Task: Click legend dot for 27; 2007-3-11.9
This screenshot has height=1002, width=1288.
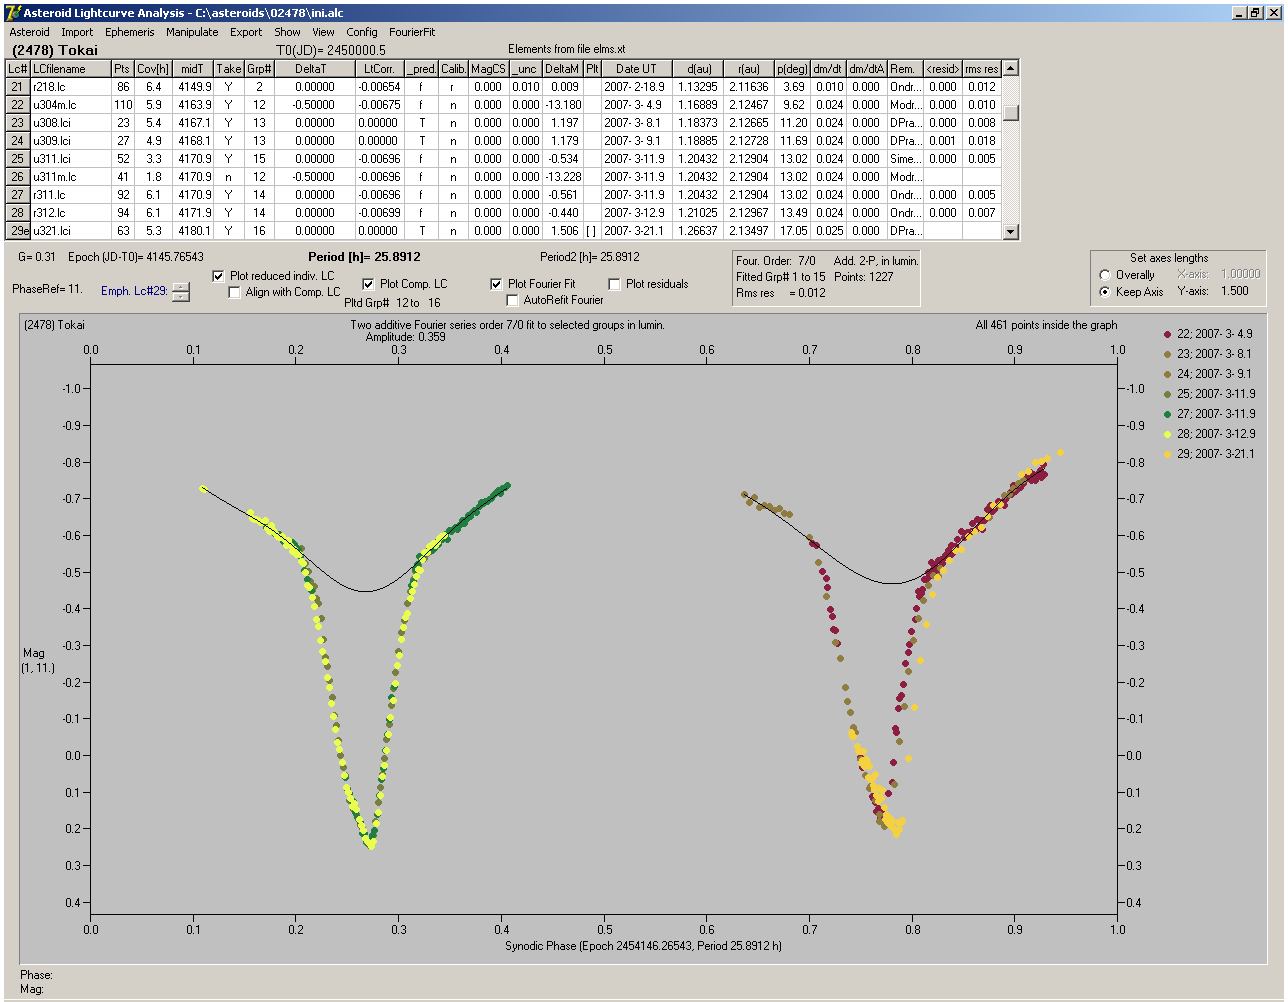Action: coord(1168,414)
